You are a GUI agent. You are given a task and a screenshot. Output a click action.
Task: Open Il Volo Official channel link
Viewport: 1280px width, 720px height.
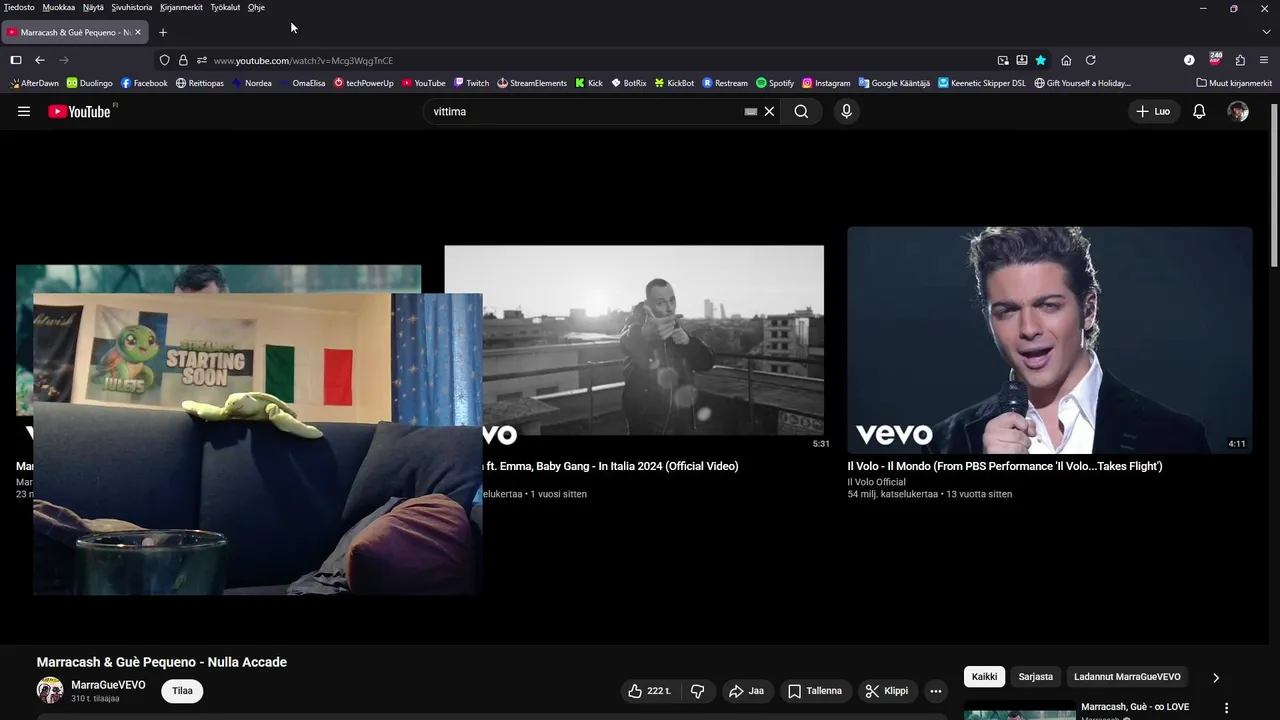click(x=876, y=482)
